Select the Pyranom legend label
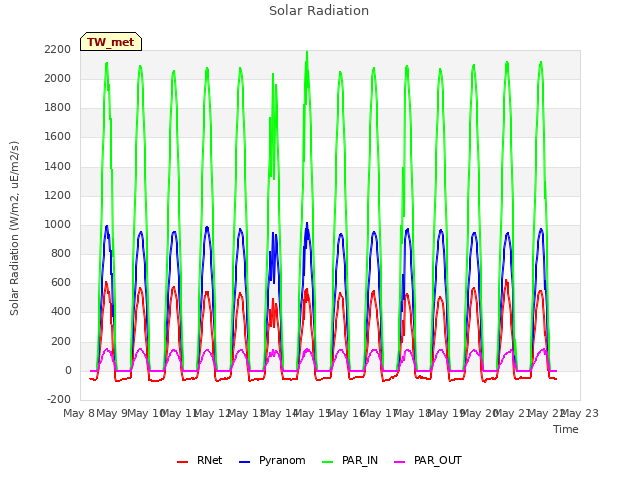Viewport: 640px width, 480px height. point(282,460)
